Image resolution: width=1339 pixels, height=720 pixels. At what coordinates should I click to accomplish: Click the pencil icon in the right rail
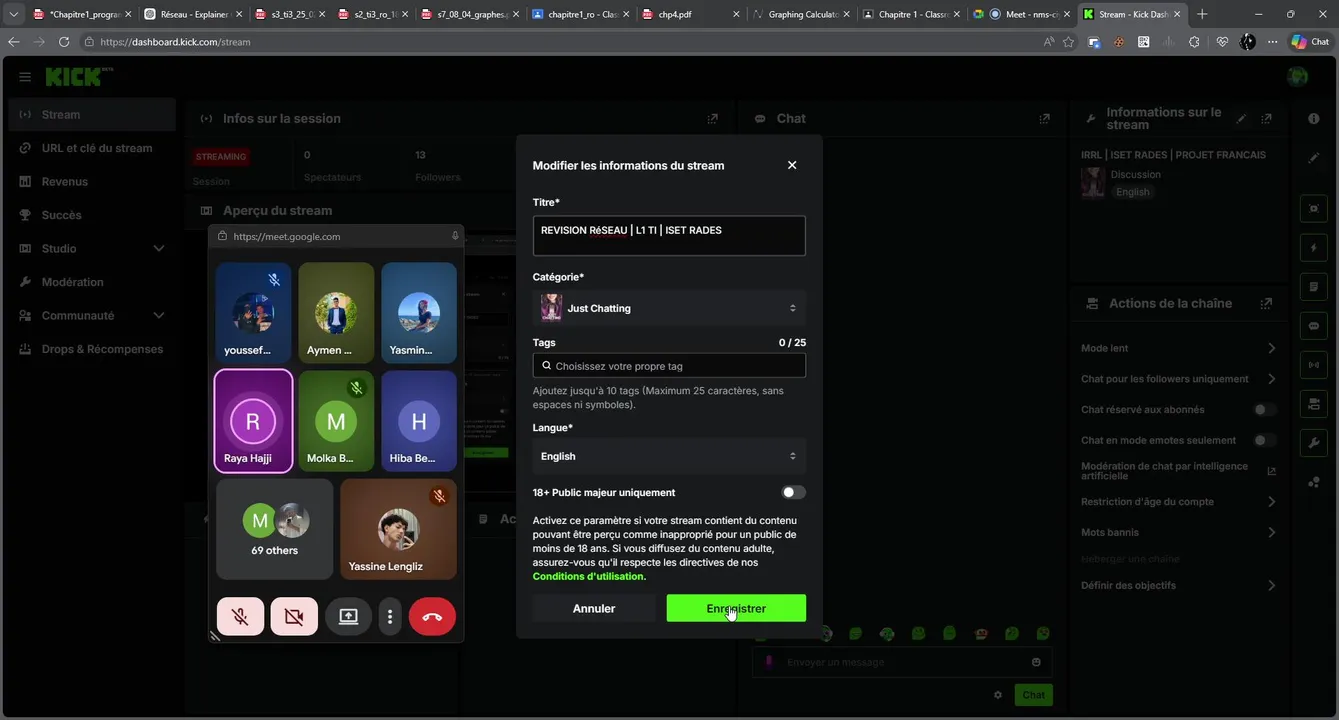tap(1314, 158)
